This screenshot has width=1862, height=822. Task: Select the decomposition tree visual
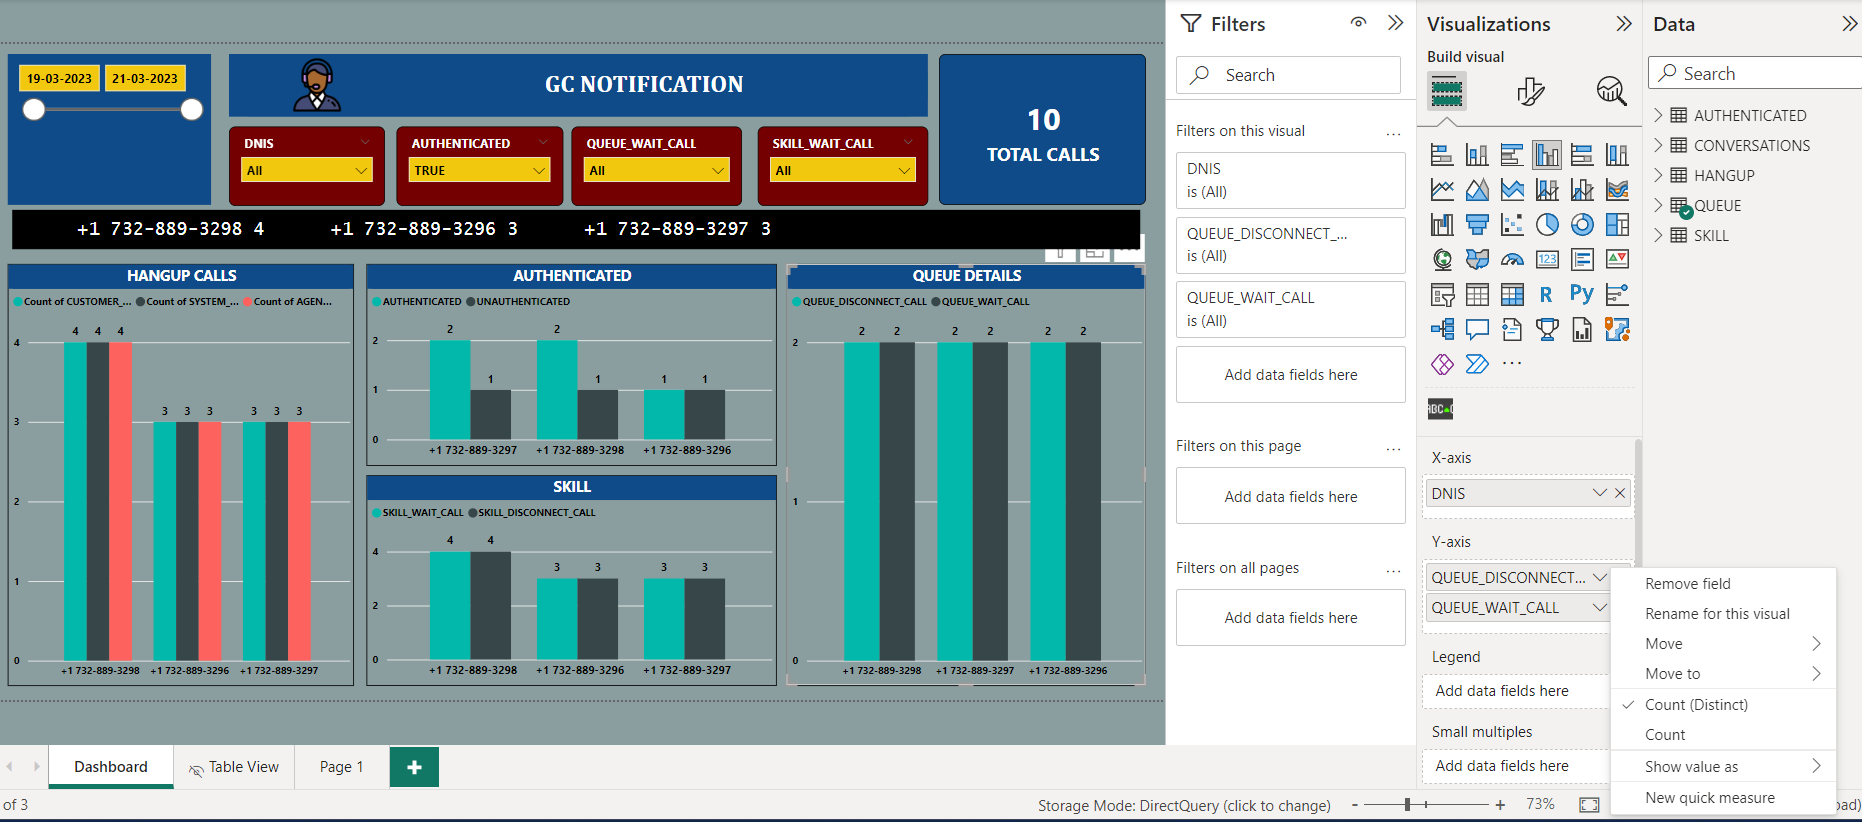1442,329
